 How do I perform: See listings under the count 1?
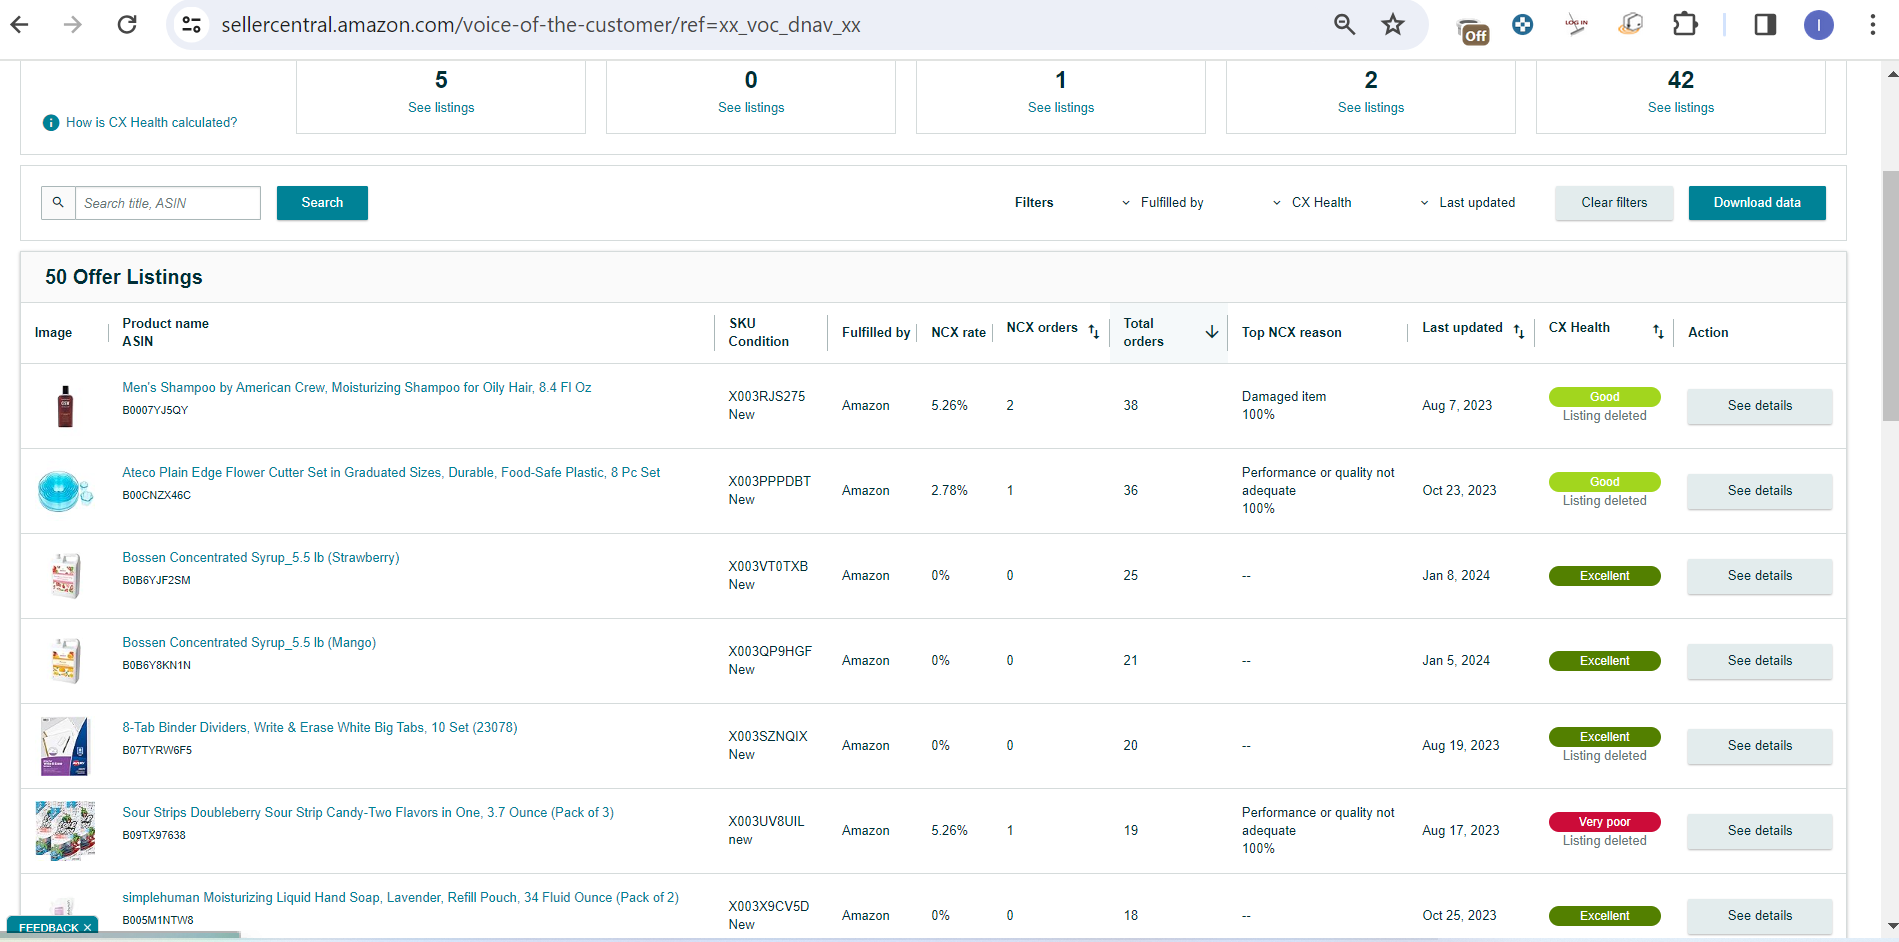[1061, 108]
